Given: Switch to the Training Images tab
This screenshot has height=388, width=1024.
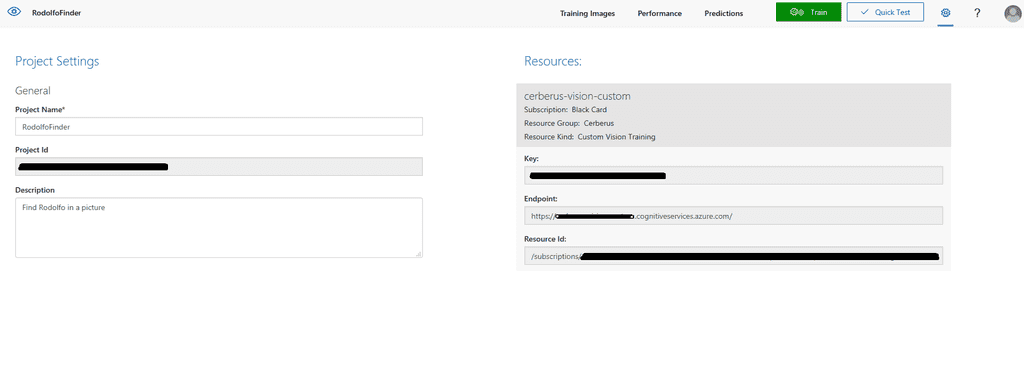Looking at the screenshot, I should (x=587, y=13).
